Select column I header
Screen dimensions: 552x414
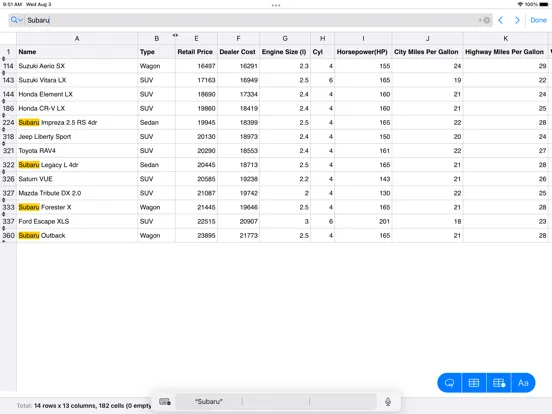(363, 38)
